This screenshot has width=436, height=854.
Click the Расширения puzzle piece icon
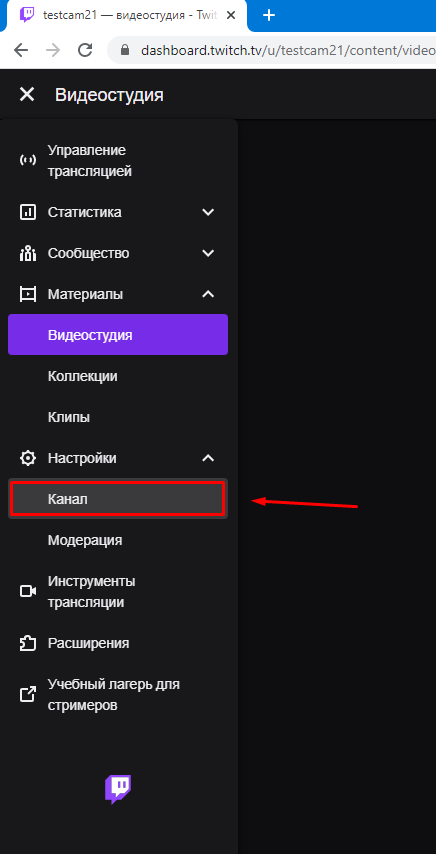[x=28, y=643]
